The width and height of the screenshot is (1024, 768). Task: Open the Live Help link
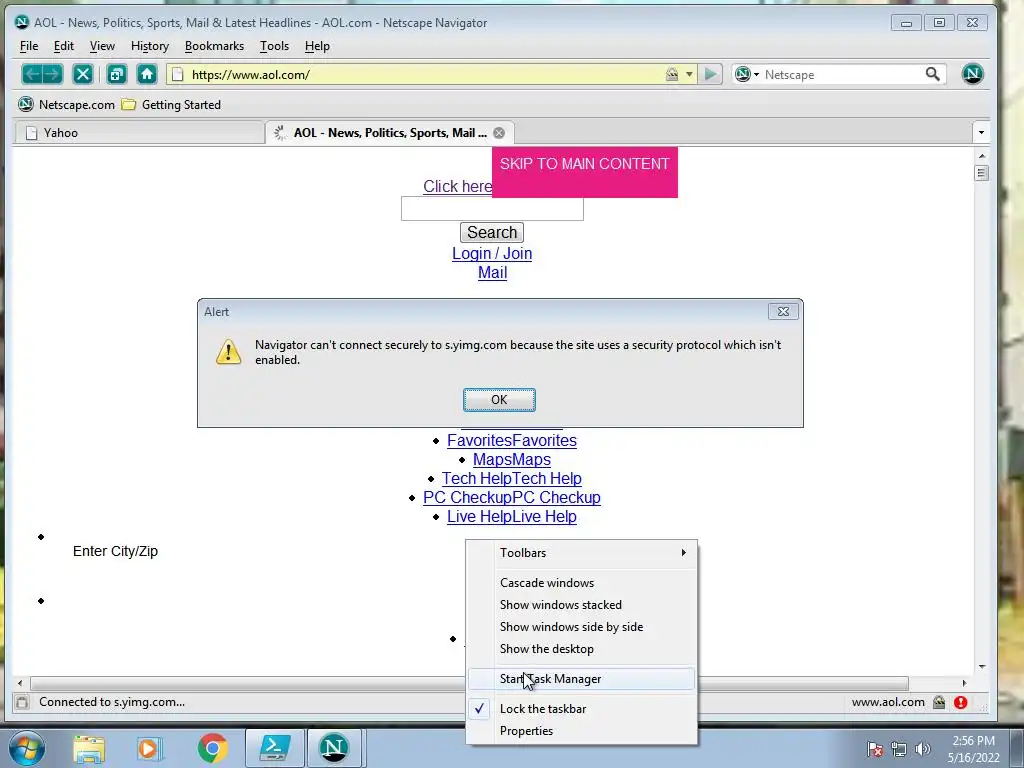(x=512, y=517)
